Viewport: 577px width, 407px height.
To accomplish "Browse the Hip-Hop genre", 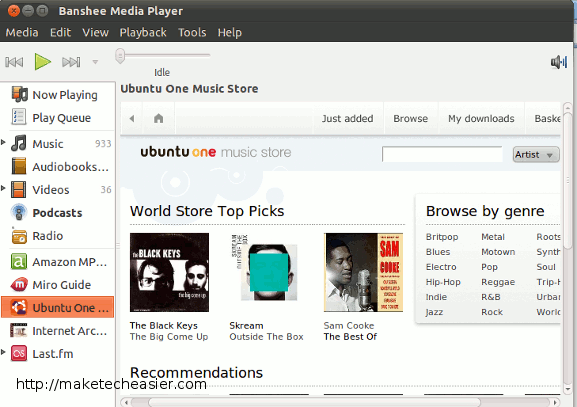I will point(443,282).
